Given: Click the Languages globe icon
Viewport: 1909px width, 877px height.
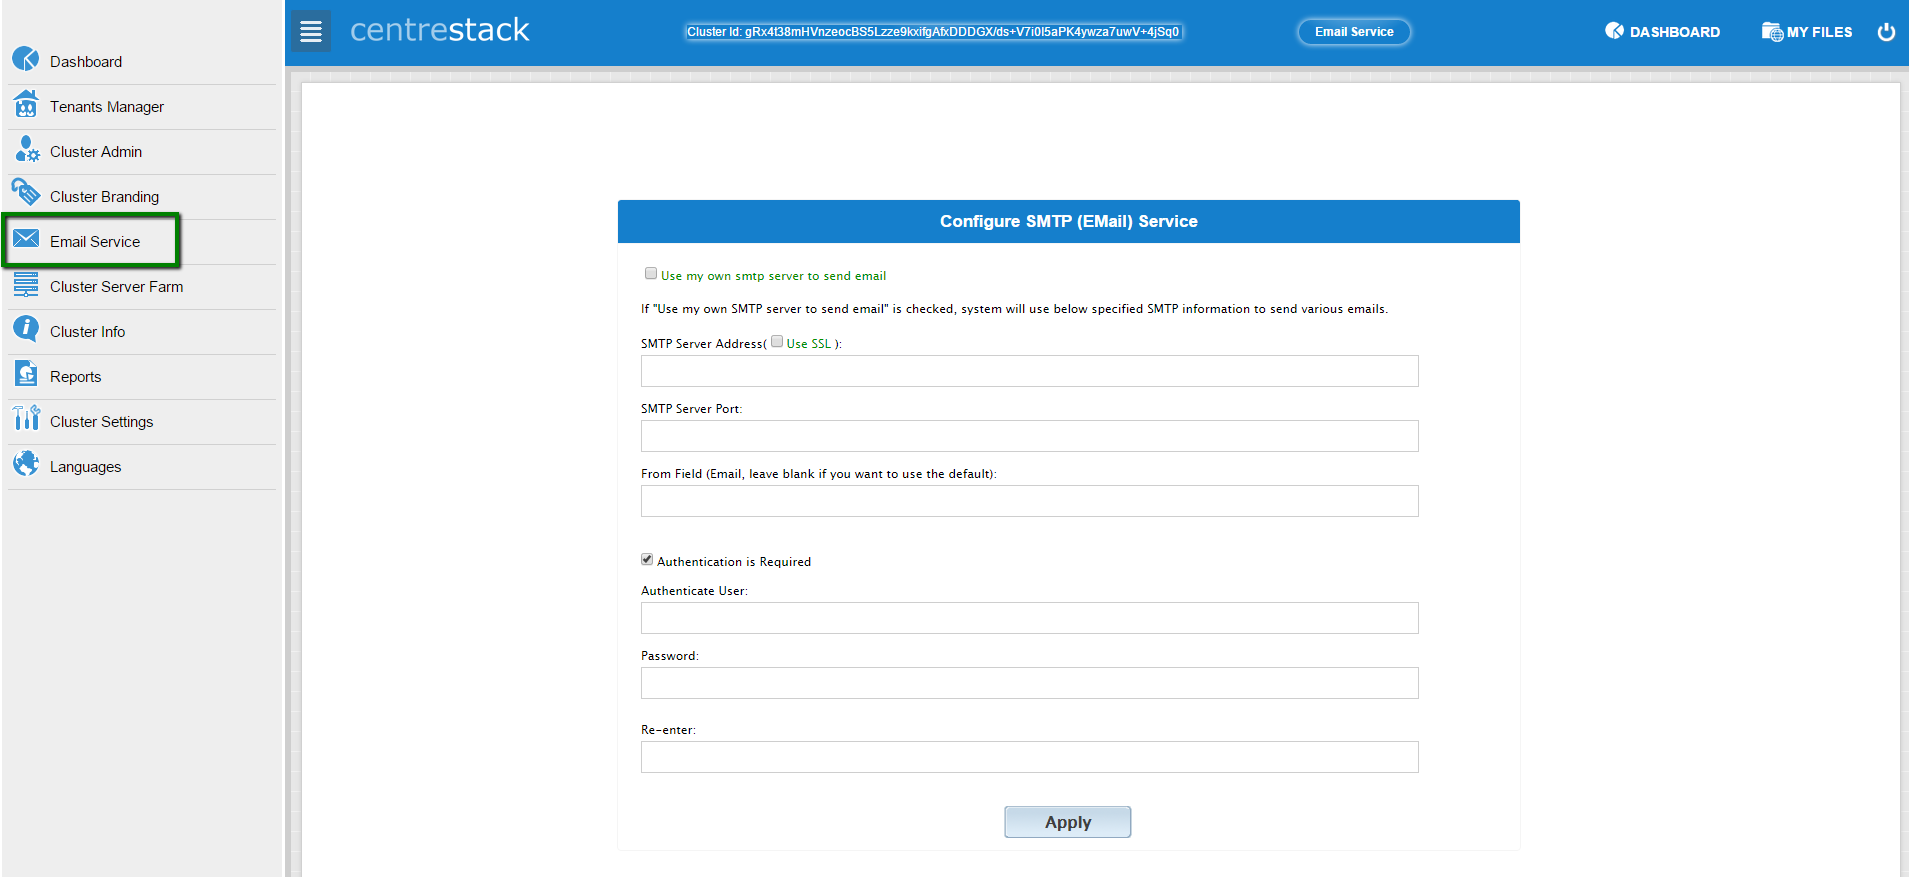Looking at the screenshot, I should (26, 463).
